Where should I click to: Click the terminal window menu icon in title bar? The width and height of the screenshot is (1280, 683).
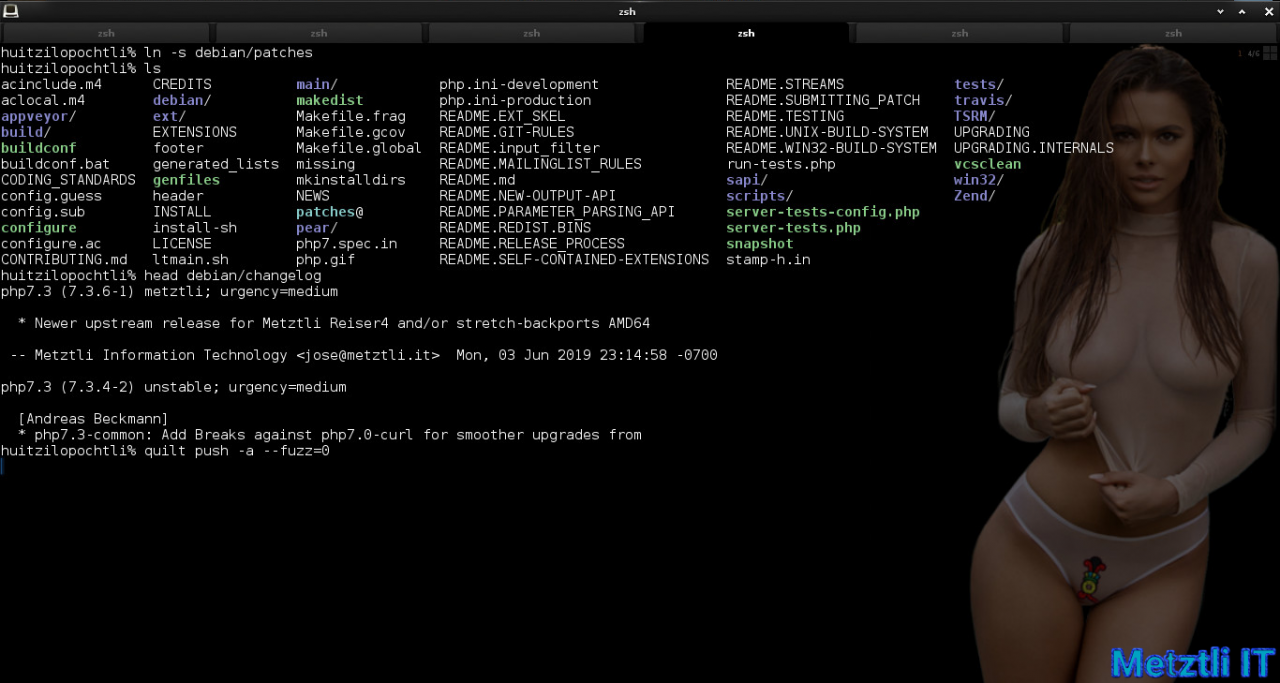tap(9, 11)
